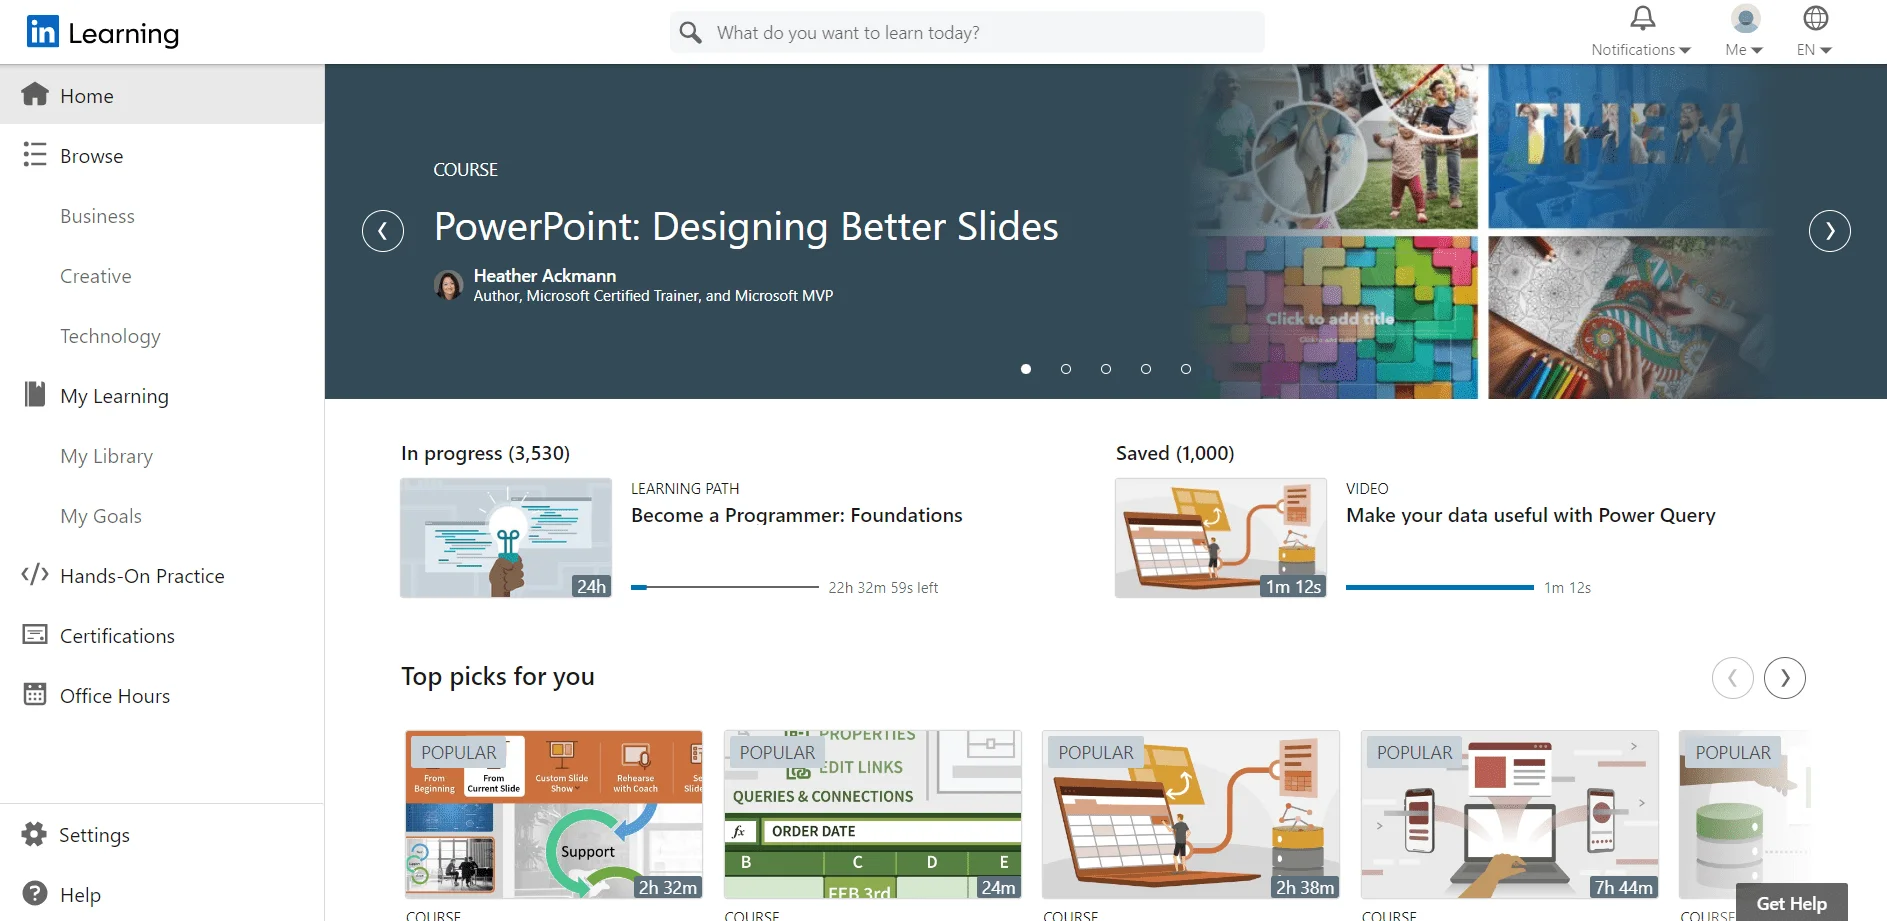Open Make your data useful with Power Query
Screen dimensions: 1887x921
(x=1530, y=515)
